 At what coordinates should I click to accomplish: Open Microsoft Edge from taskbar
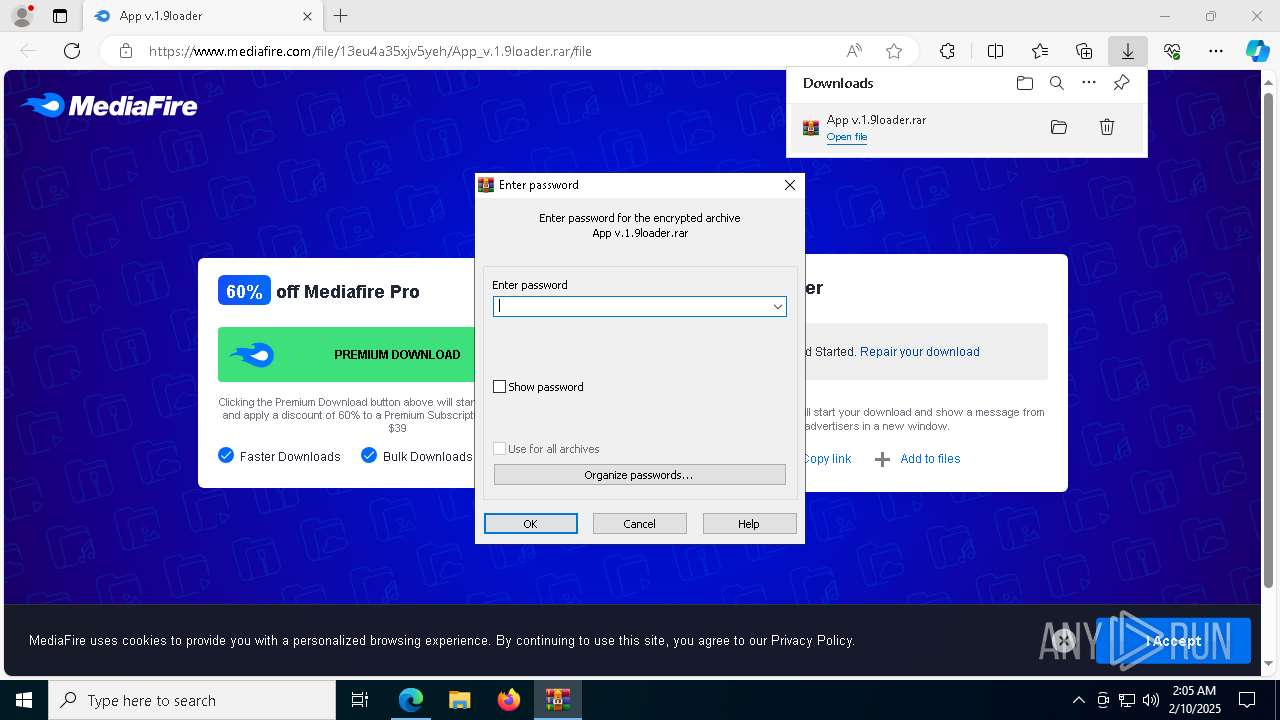[x=411, y=700]
